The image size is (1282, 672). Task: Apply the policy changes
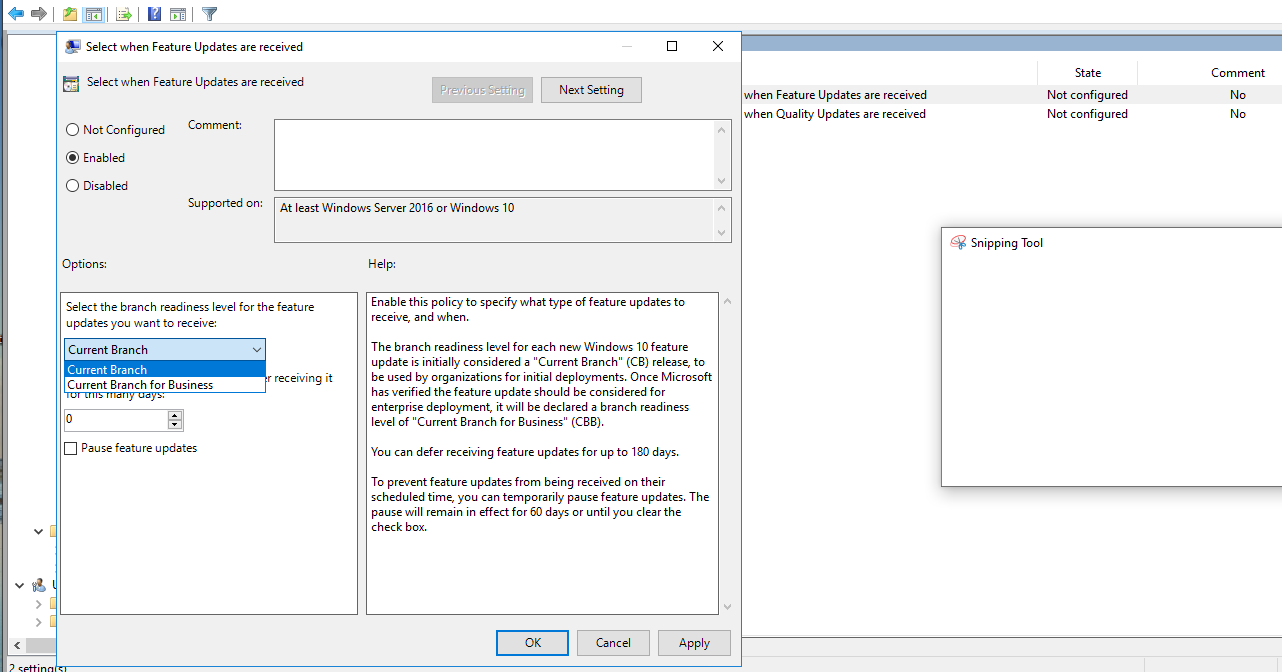tap(694, 642)
